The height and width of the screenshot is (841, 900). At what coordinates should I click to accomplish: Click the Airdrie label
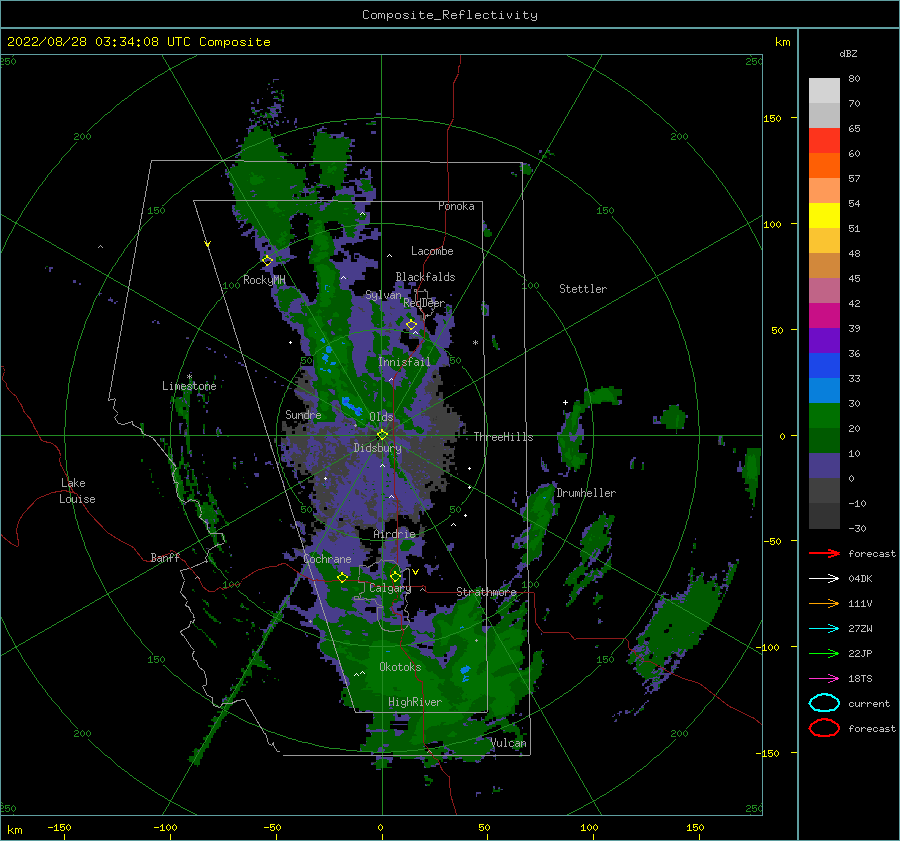tap(394, 534)
